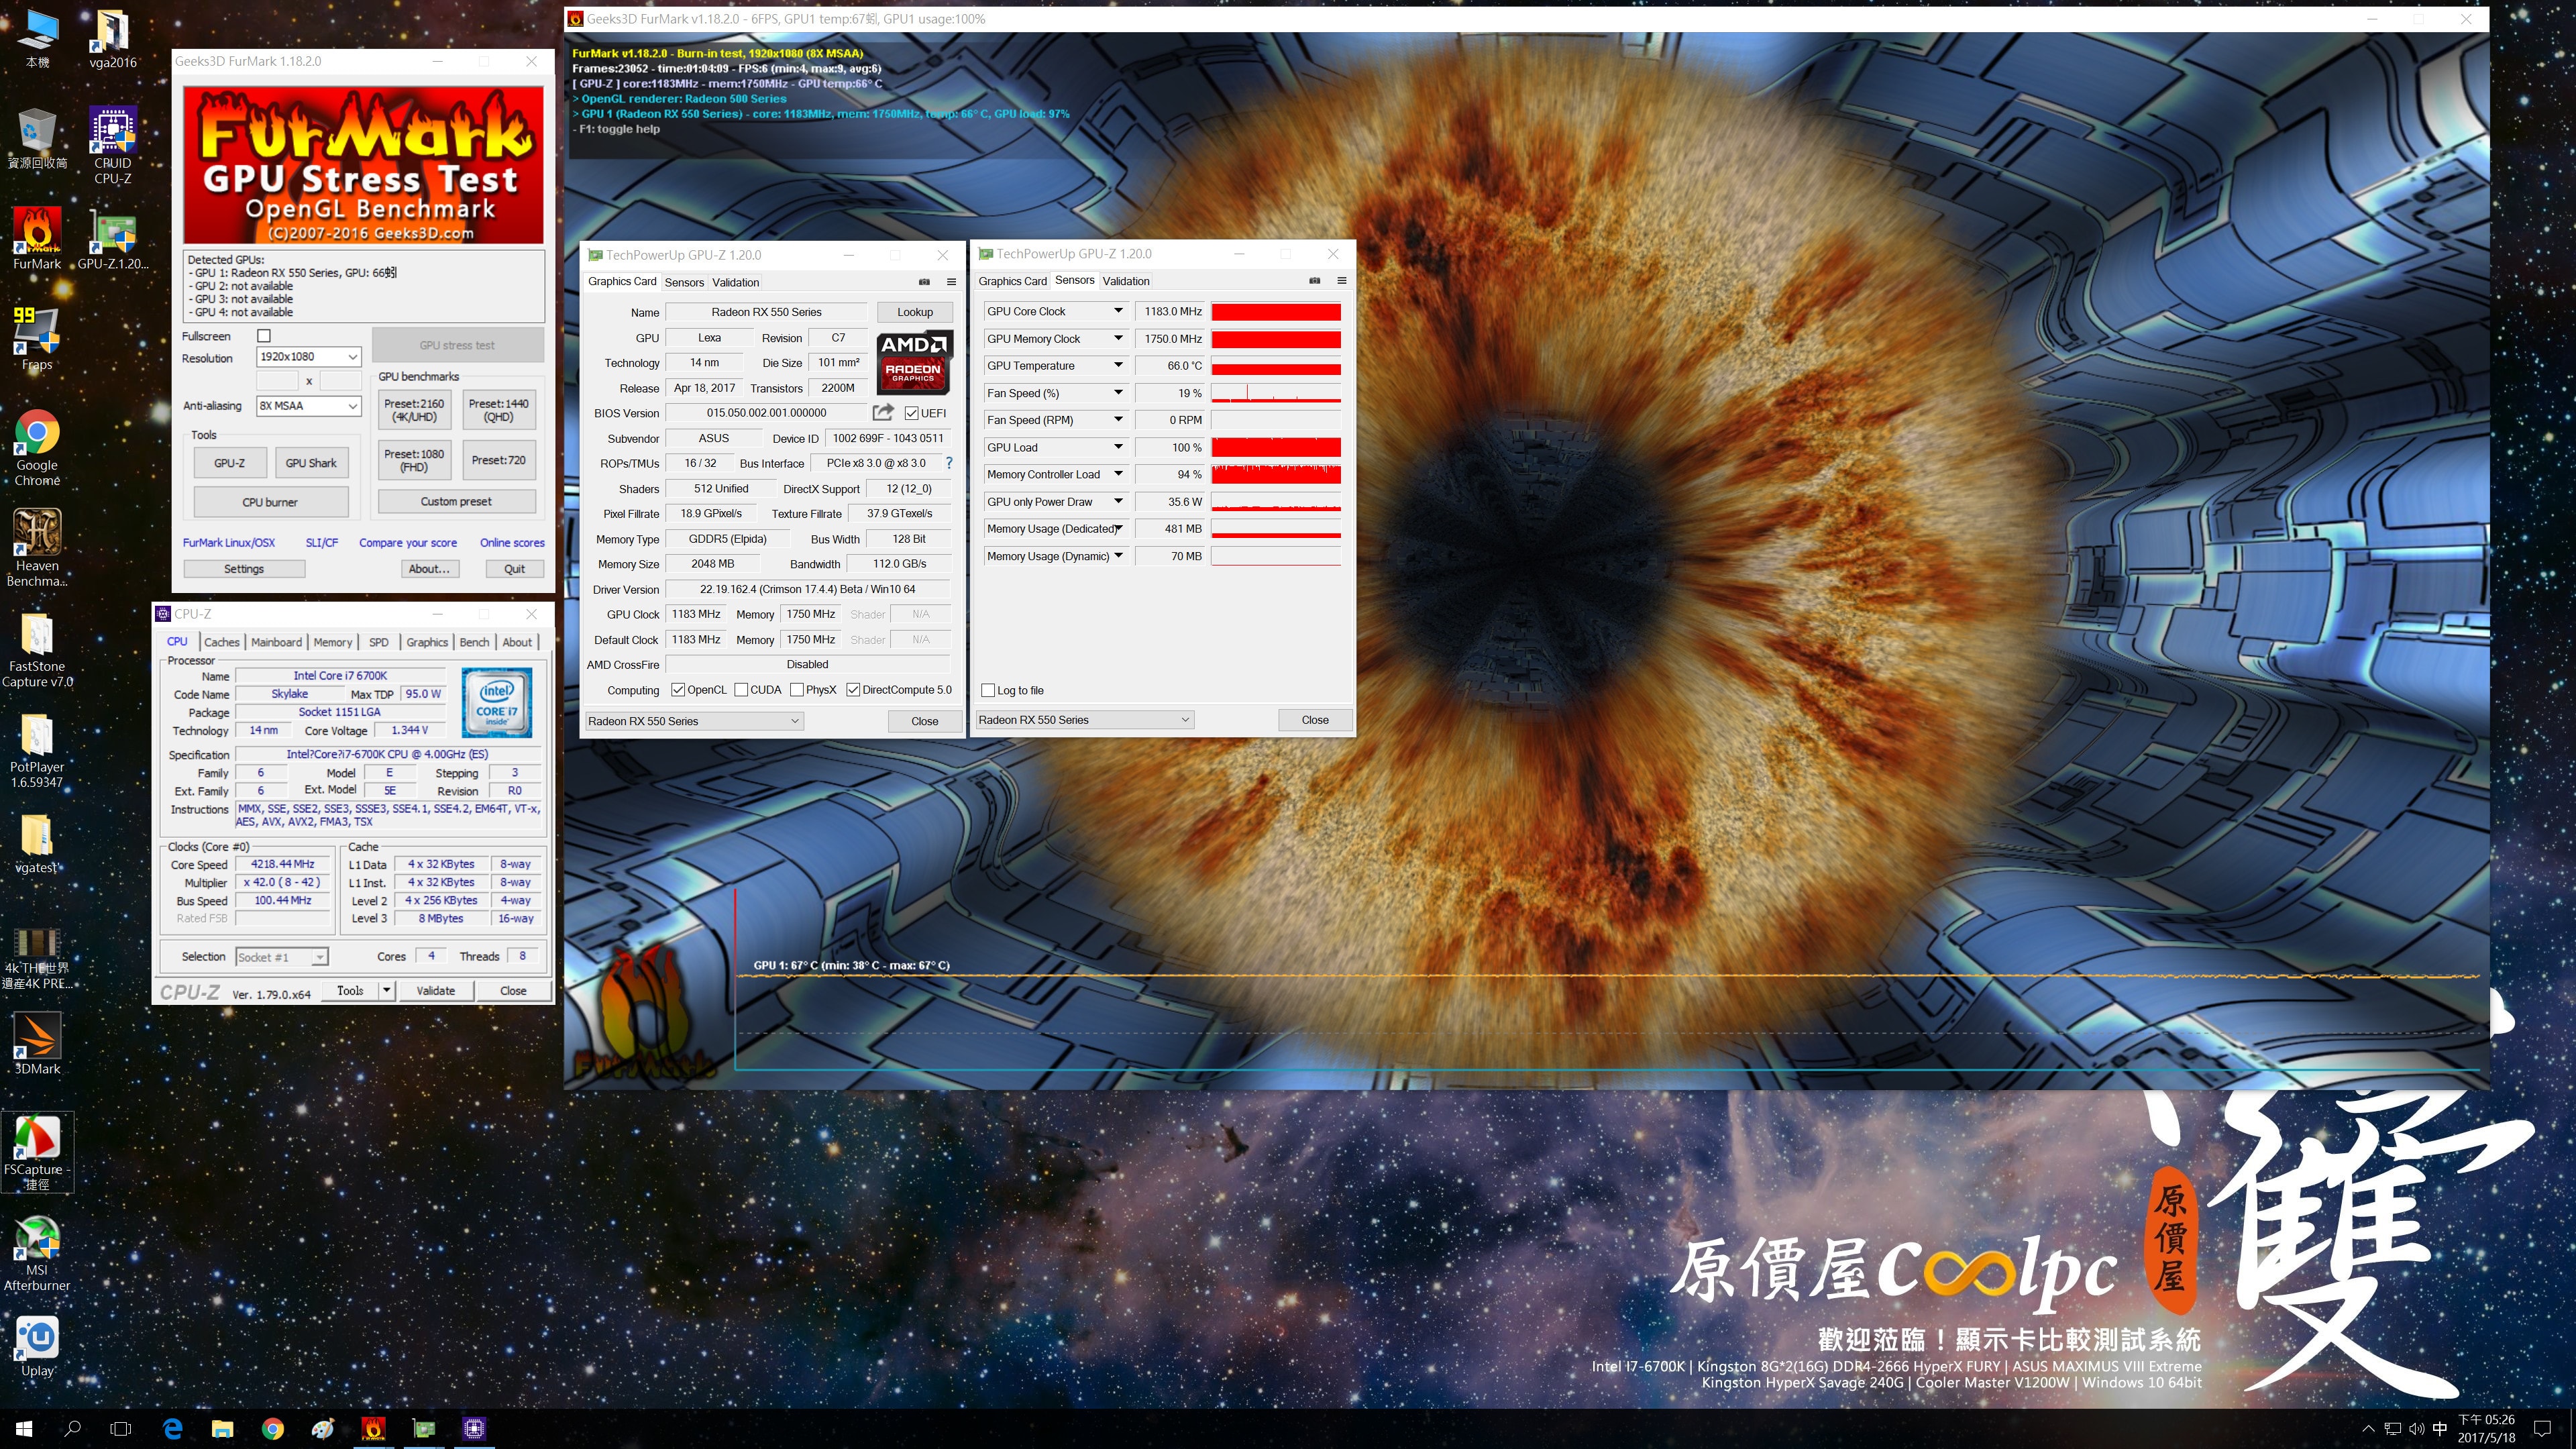Switch to the Bench tab in CPU-Z
This screenshot has width=2576, height=1449.
(474, 642)
